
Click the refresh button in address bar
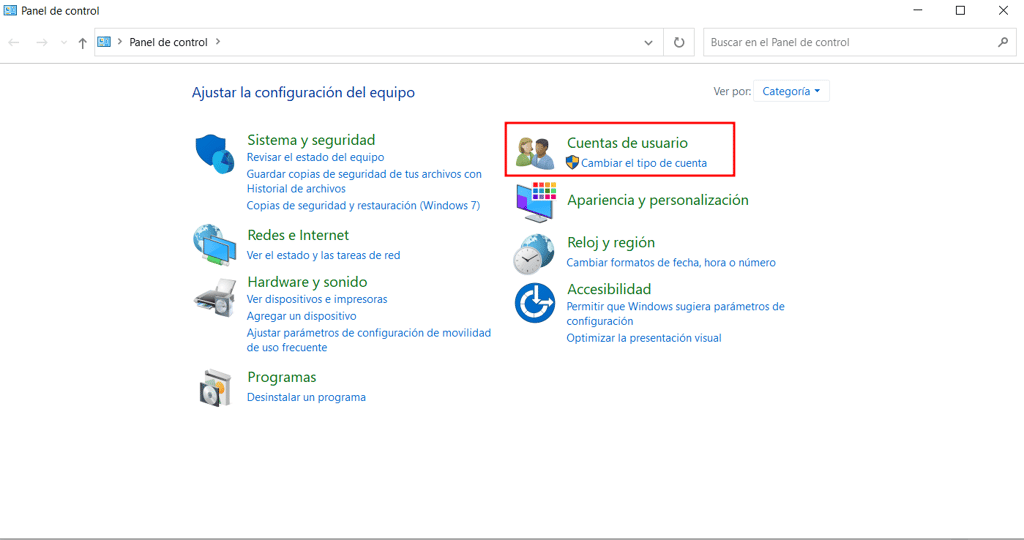click(x=679, y=42)
